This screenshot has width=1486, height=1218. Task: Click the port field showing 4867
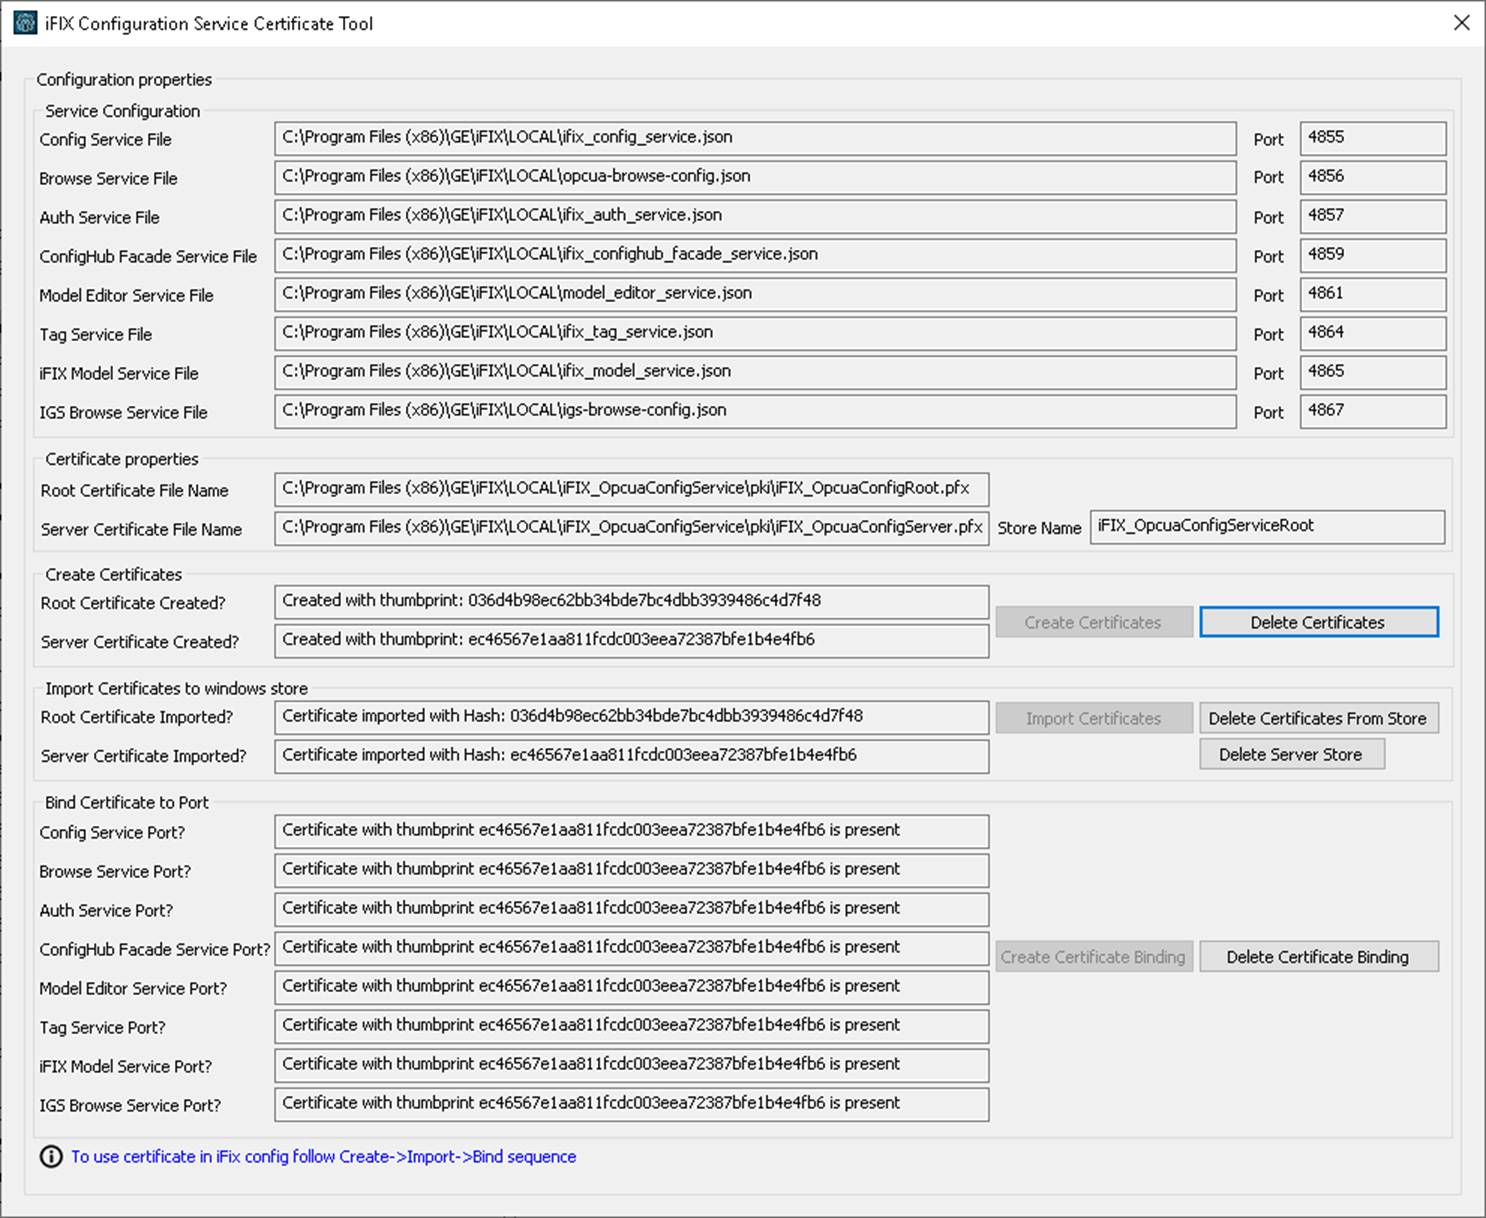1373,411
